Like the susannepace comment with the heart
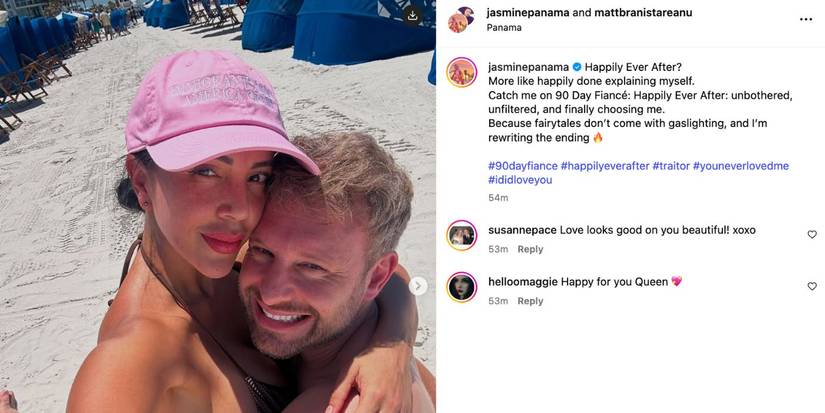Screen dimensions: 825x413 [812, 235]
